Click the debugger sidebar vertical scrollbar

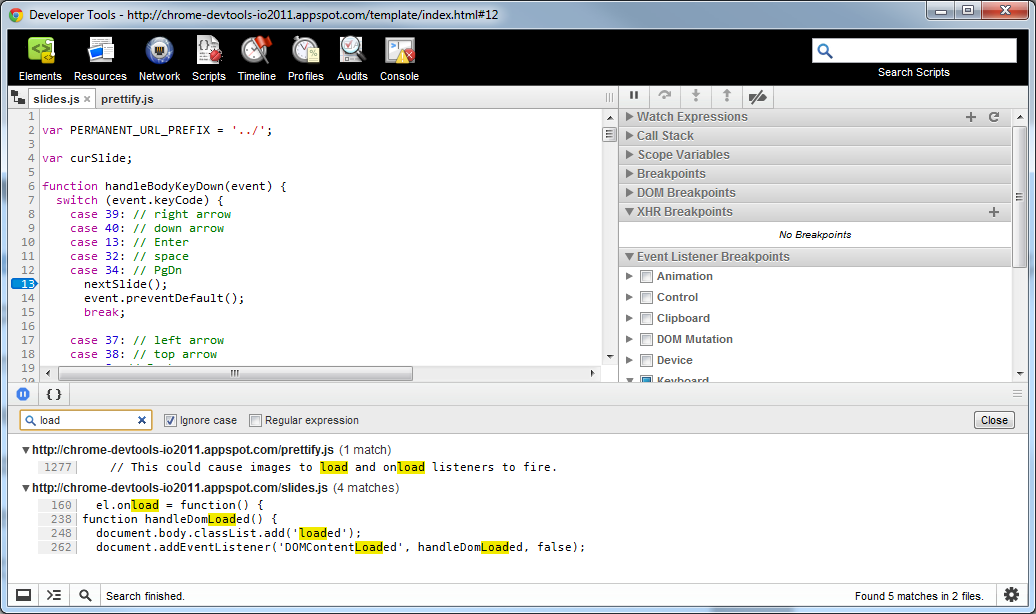[x=1019, y=197]
